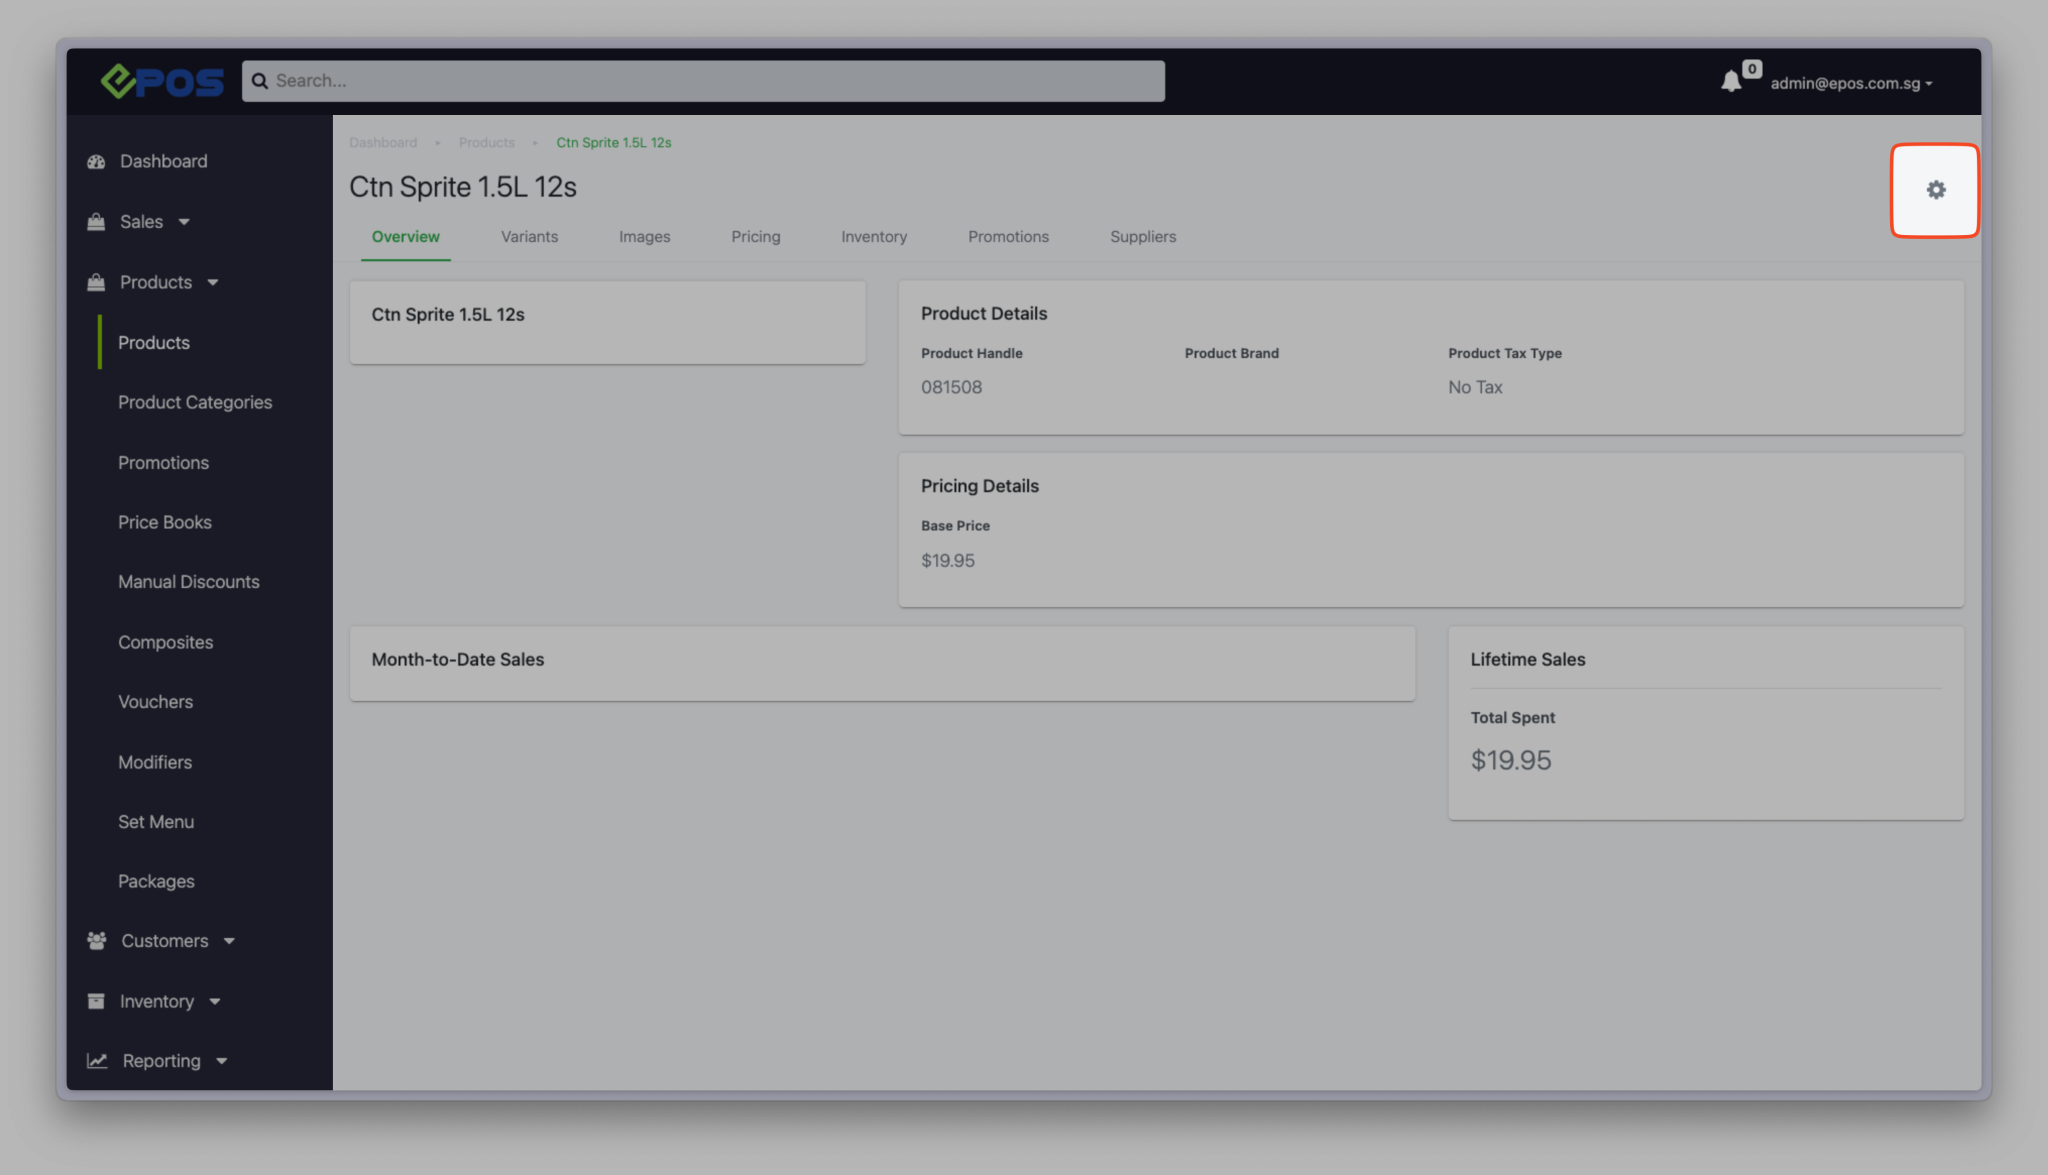2048x1175 pixels.
Task: Click the Inventory box icon in the sidebar
Action: tap(96, 1000)
